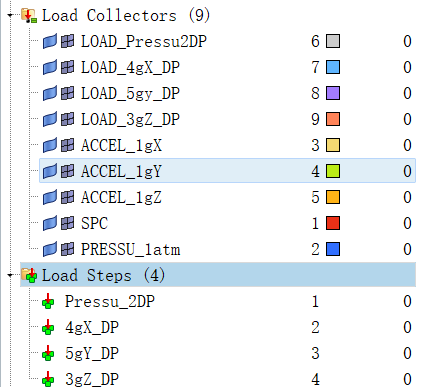Select the PRESSU_1atm collector name

(131, 250)
